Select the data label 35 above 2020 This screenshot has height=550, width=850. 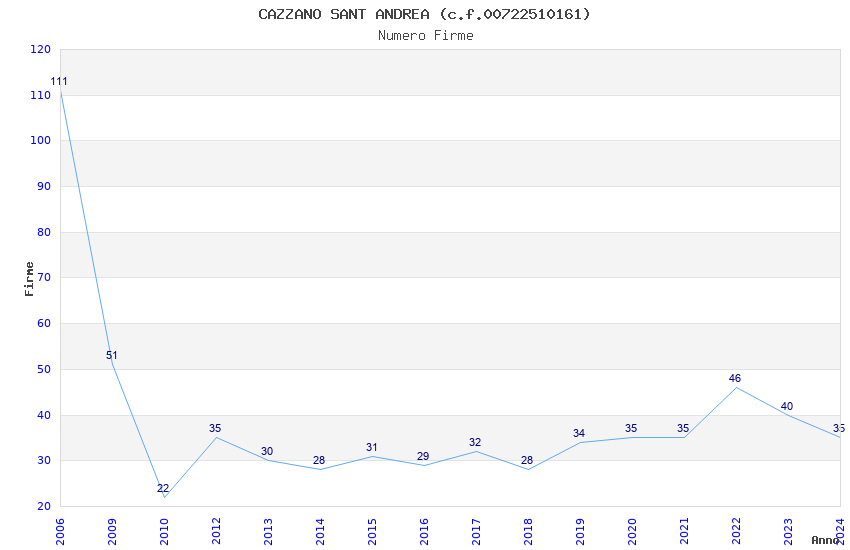(x=631, y=428)
